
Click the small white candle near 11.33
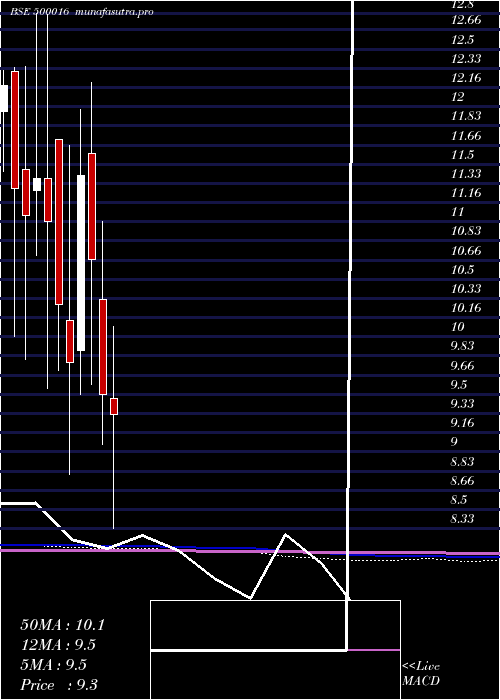[37, 184]
